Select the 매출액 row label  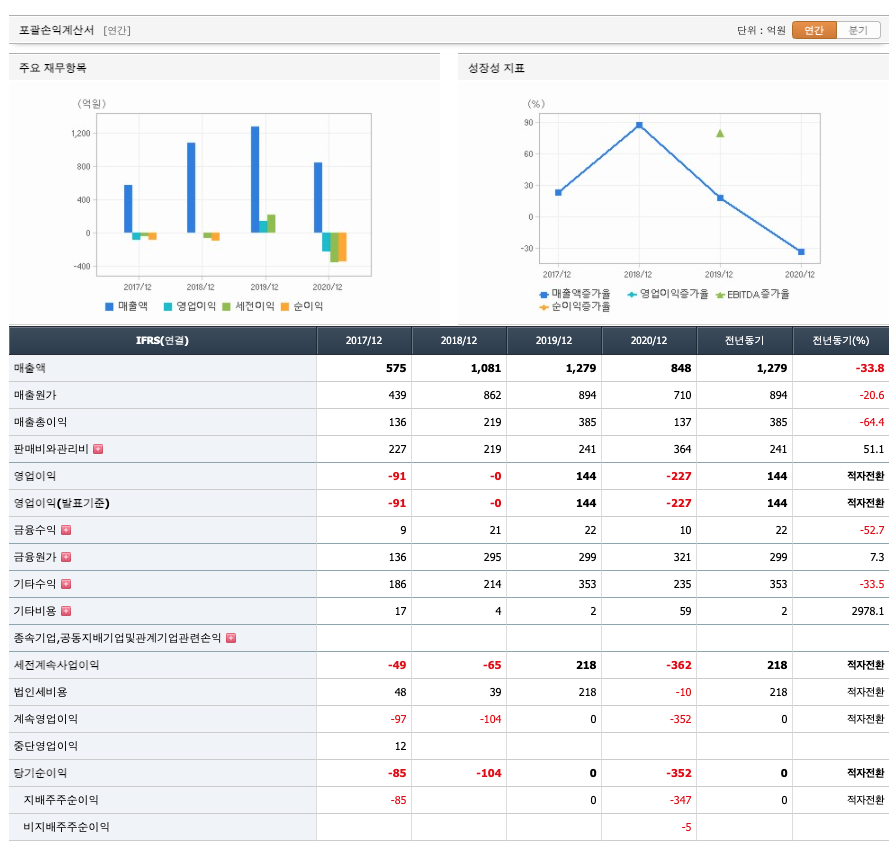click(x=30, y=368)
